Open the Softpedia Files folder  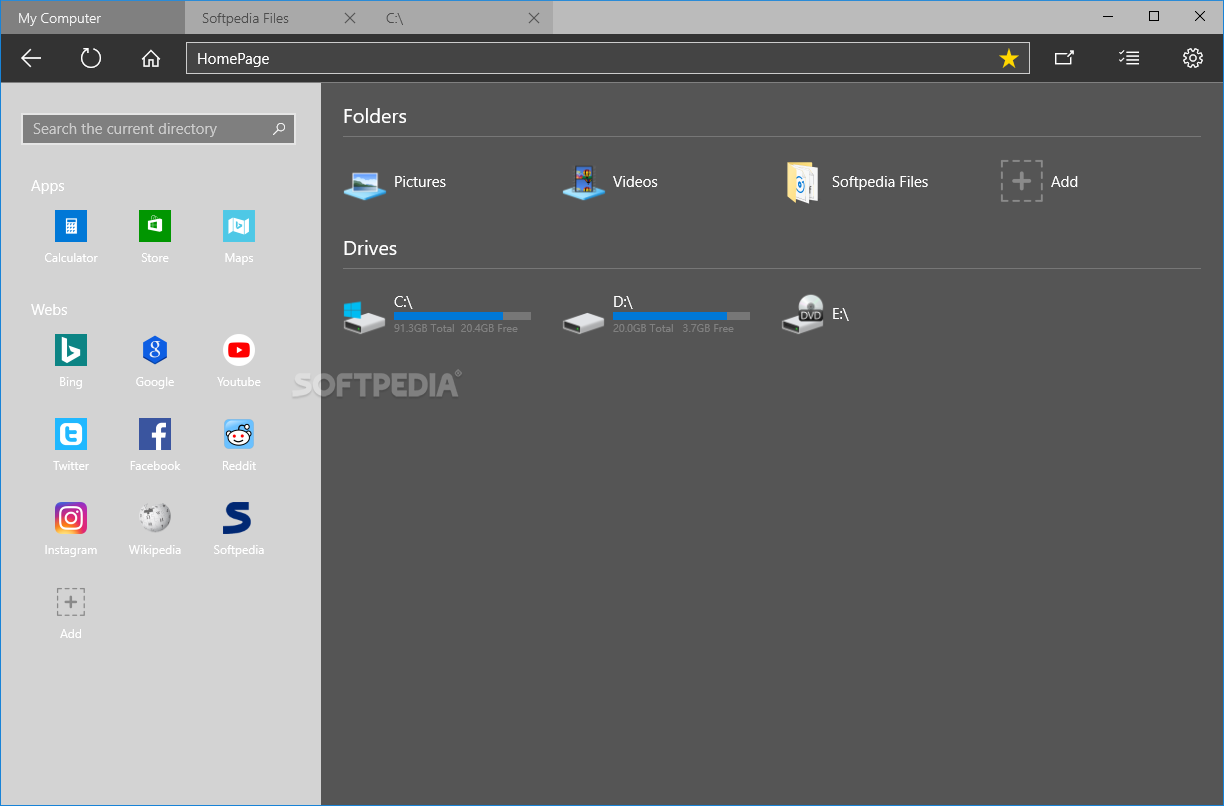(857, 182)
